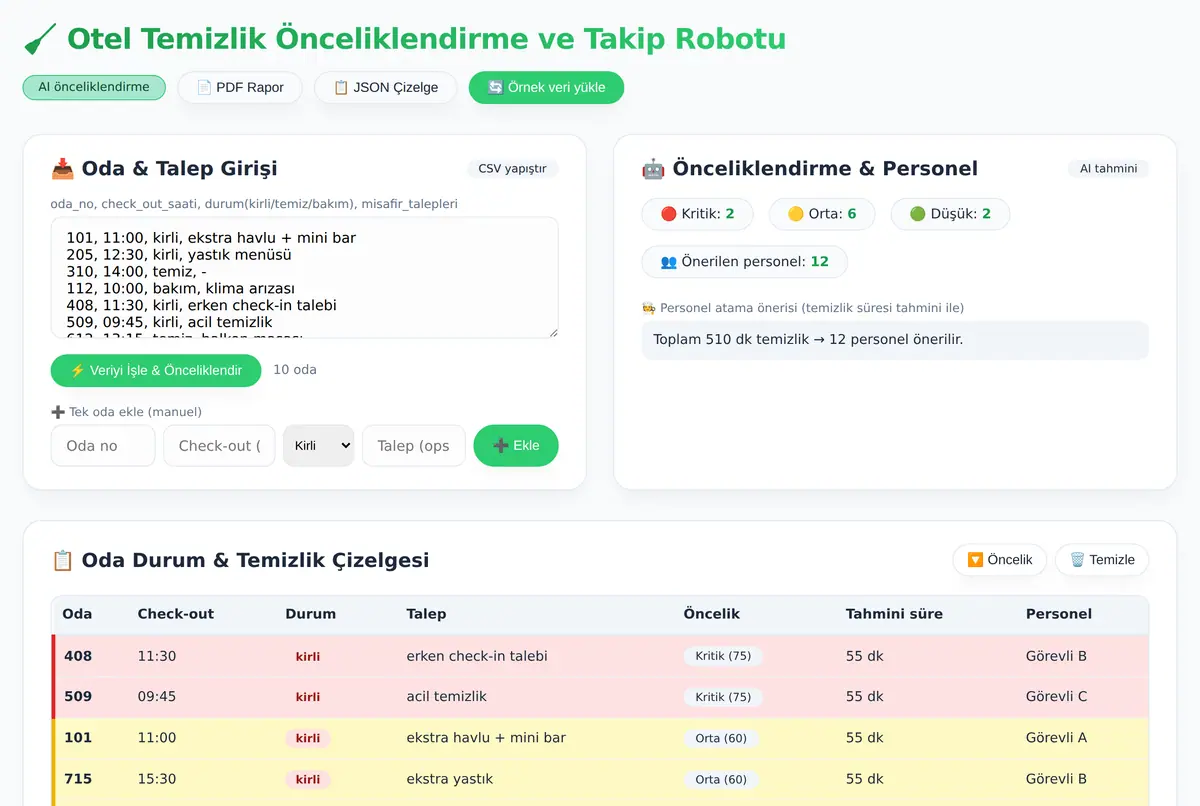
Task: Click the Oda & Talep Girişi heading
Action: (180, 169)
